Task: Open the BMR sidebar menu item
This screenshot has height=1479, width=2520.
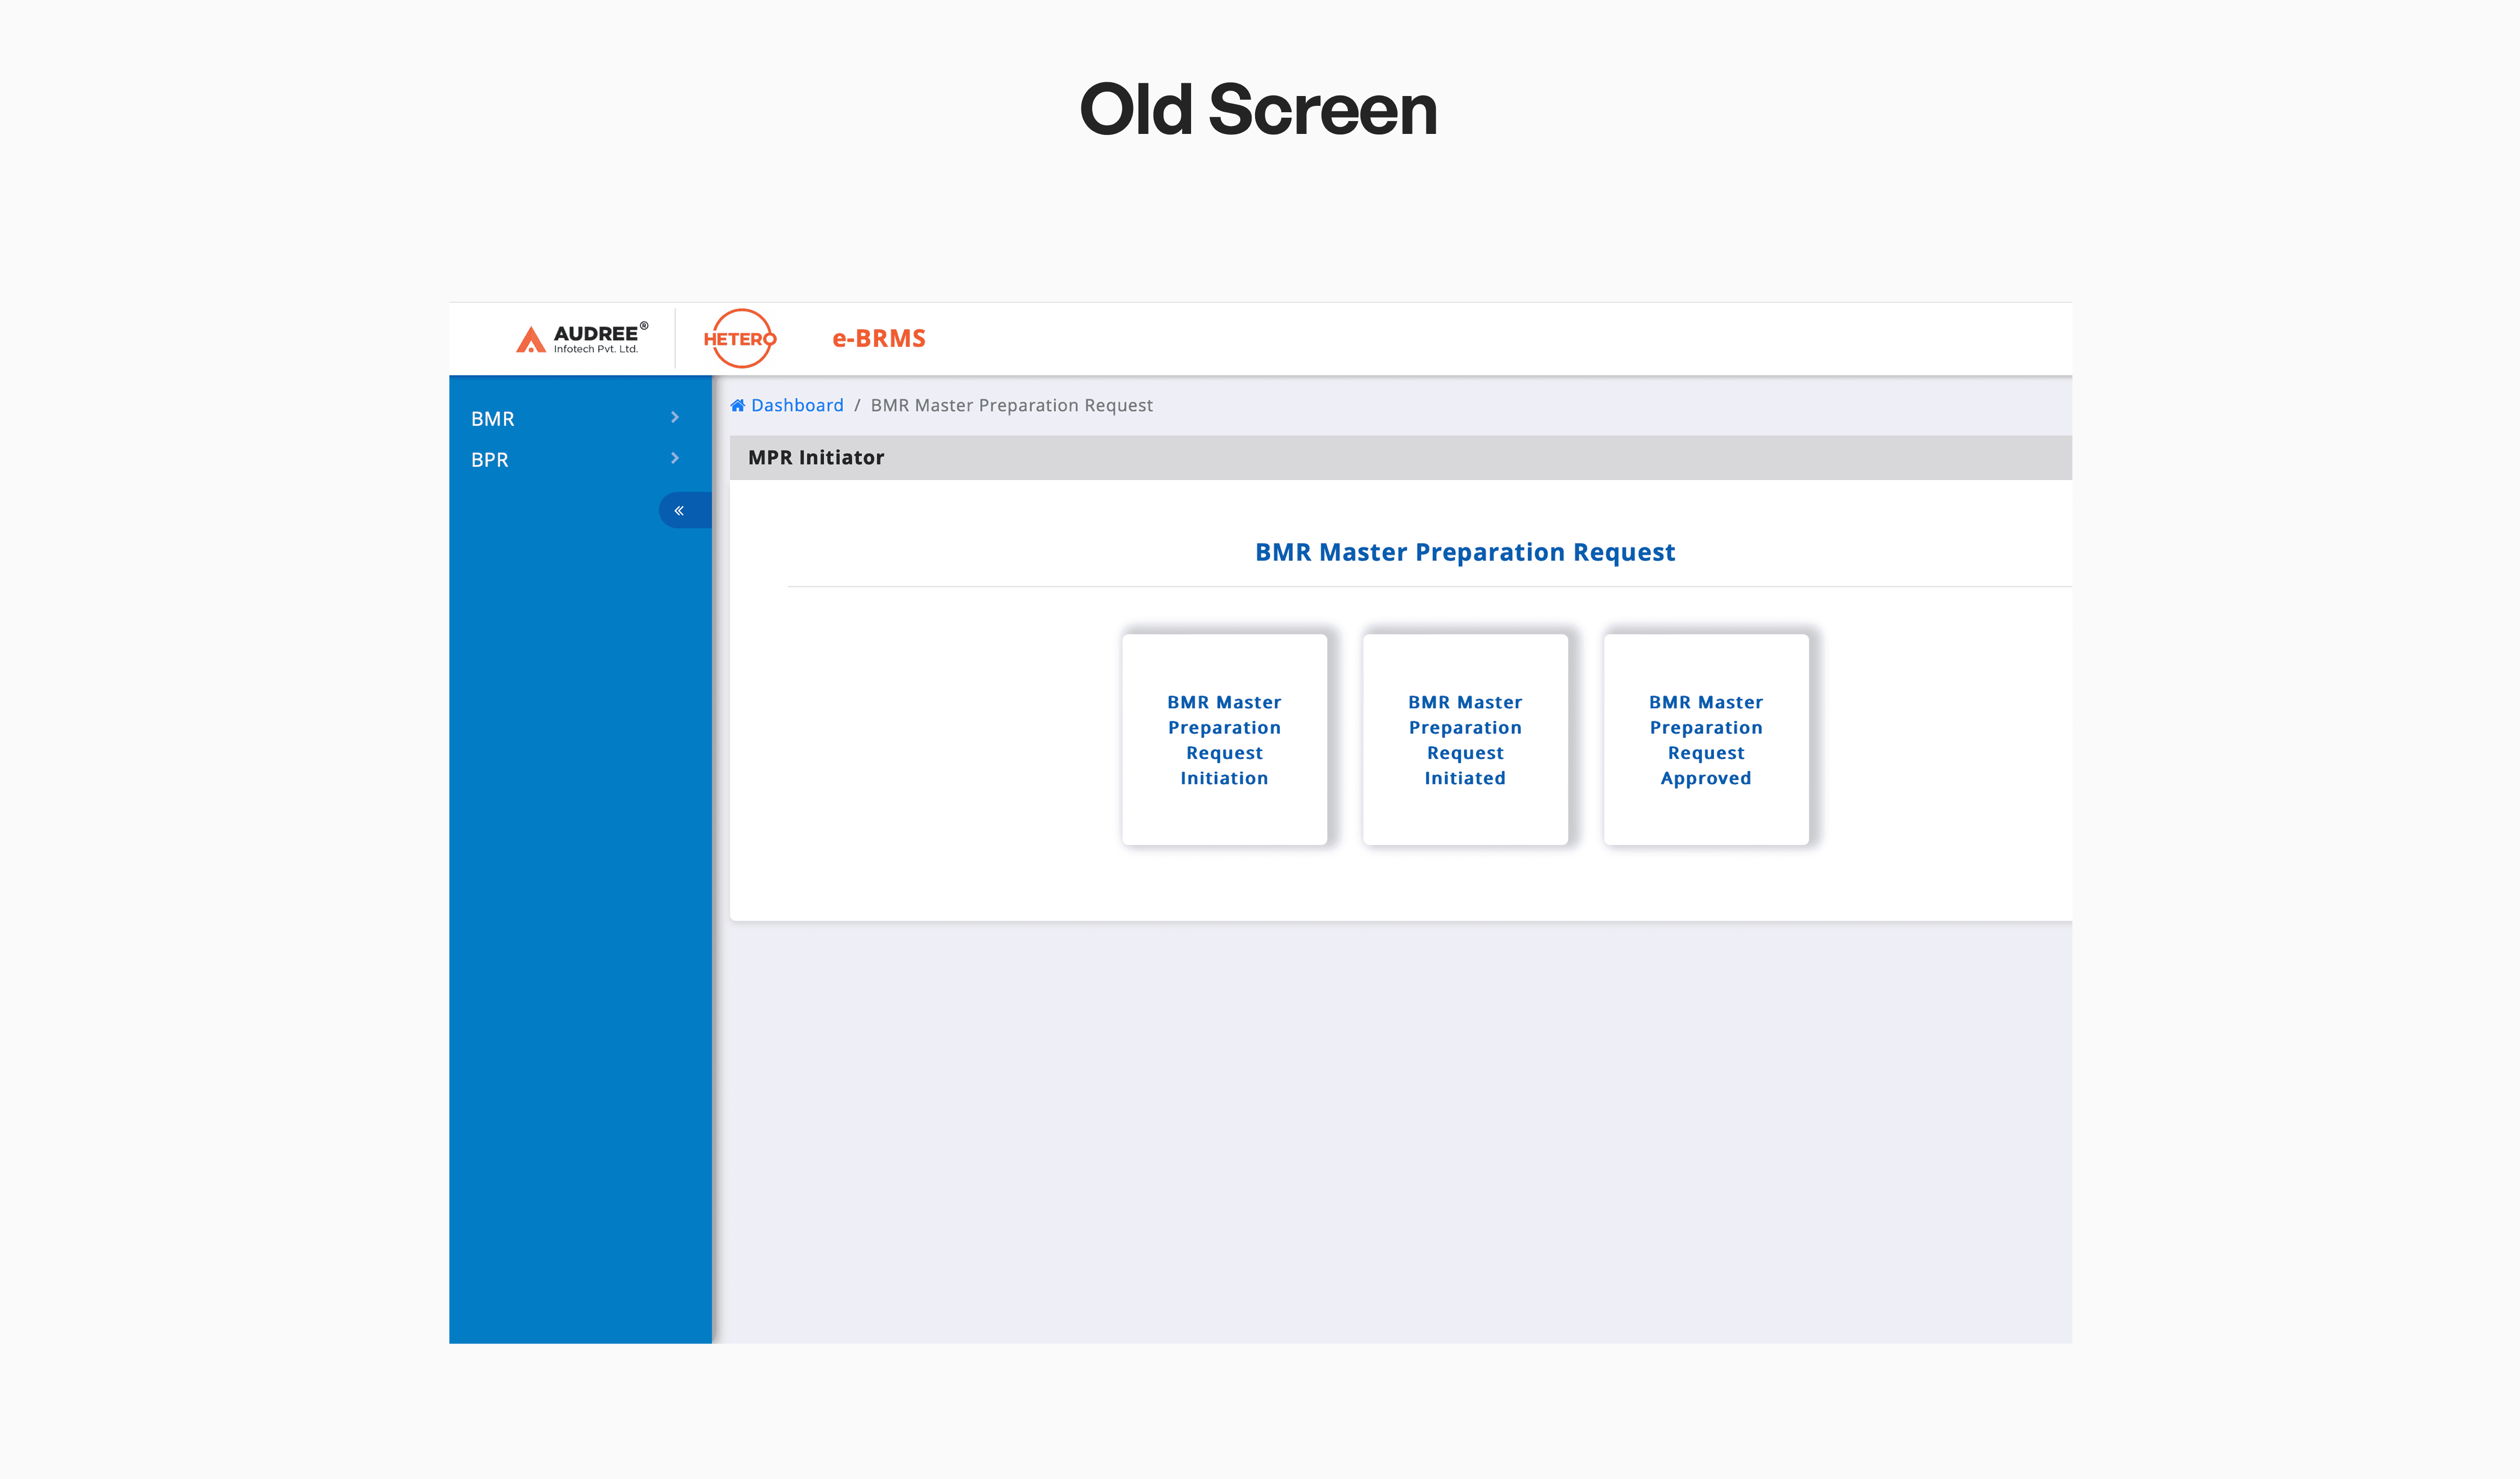Action: (x=493, y=419)
